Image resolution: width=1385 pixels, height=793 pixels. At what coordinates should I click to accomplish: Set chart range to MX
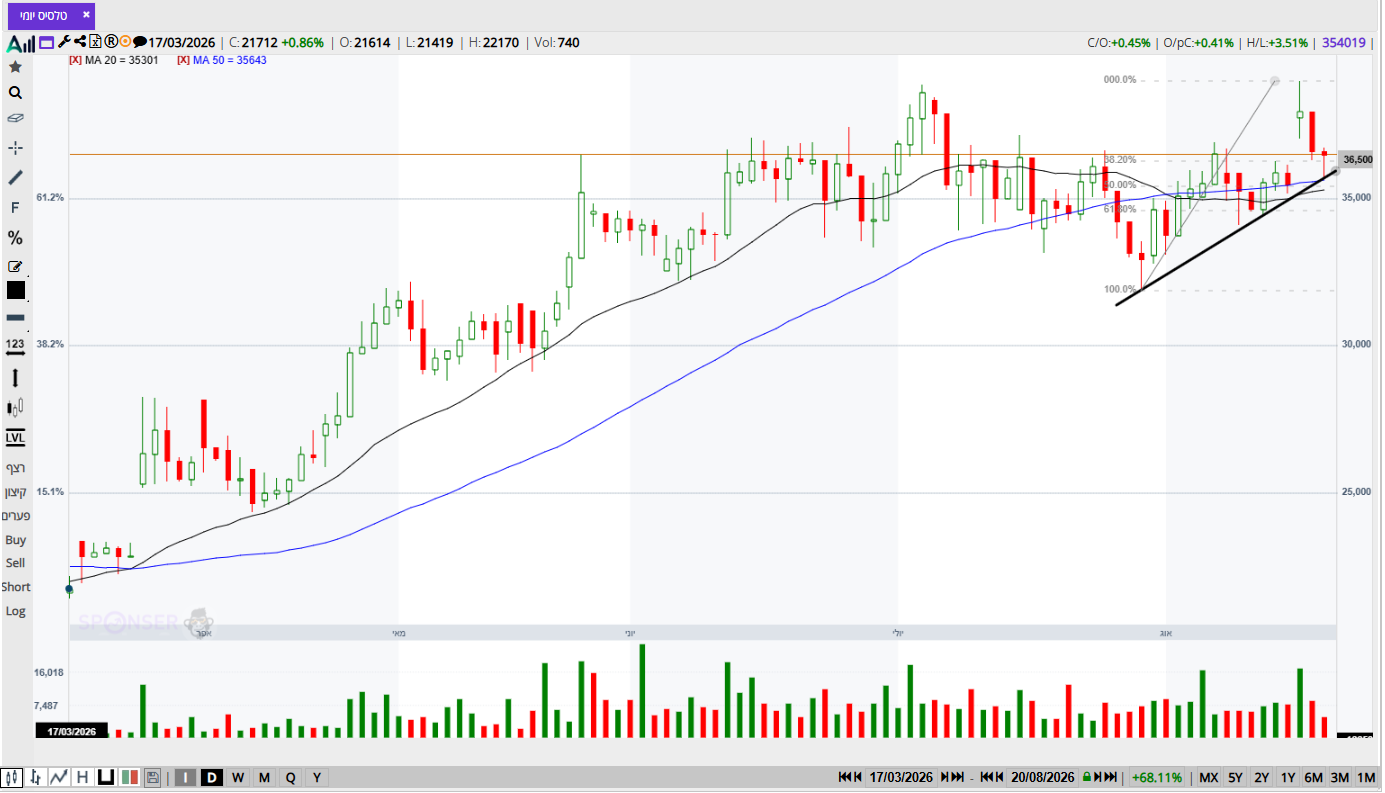point(1209,777)
